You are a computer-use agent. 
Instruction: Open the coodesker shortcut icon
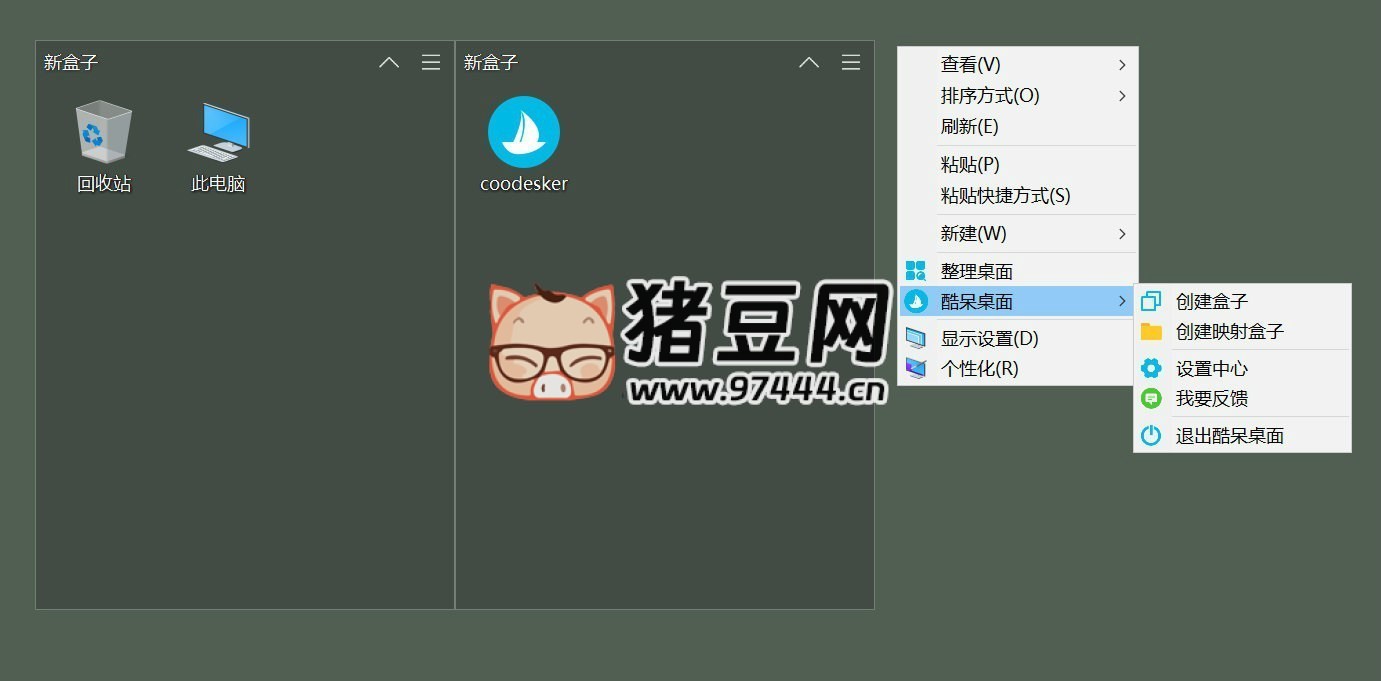pyautogui.click(x=524, y=130)
